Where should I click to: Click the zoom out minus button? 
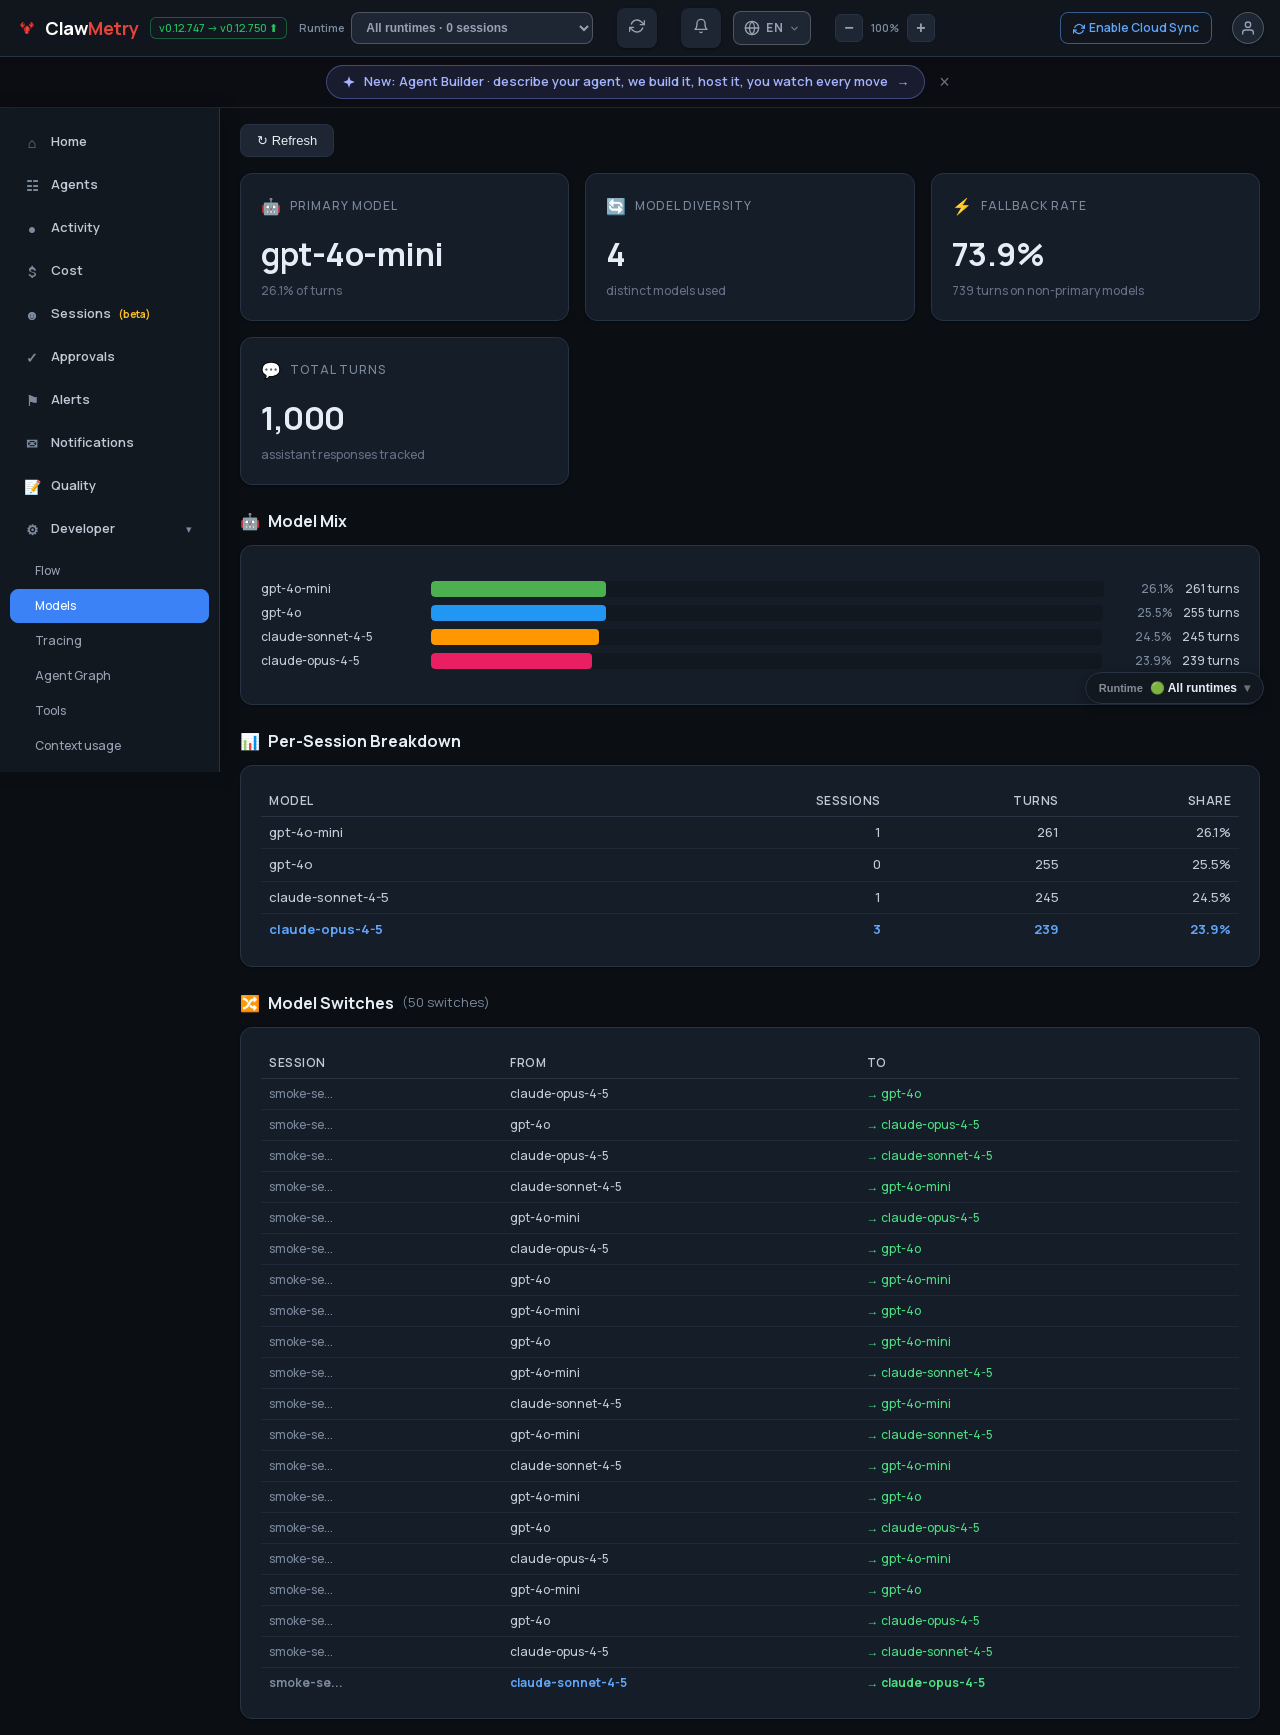point(849,28)
